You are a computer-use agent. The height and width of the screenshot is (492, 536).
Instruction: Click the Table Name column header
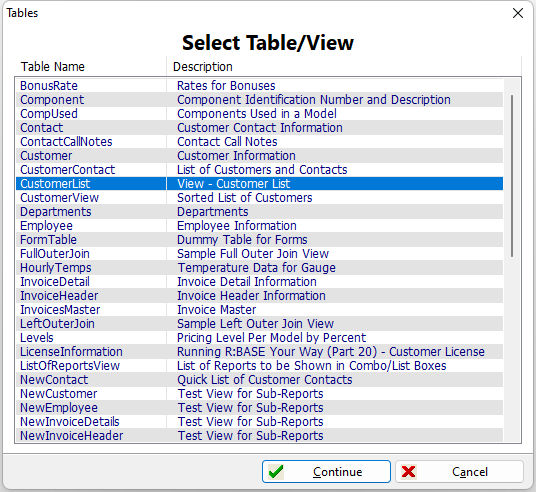[91, 66]
